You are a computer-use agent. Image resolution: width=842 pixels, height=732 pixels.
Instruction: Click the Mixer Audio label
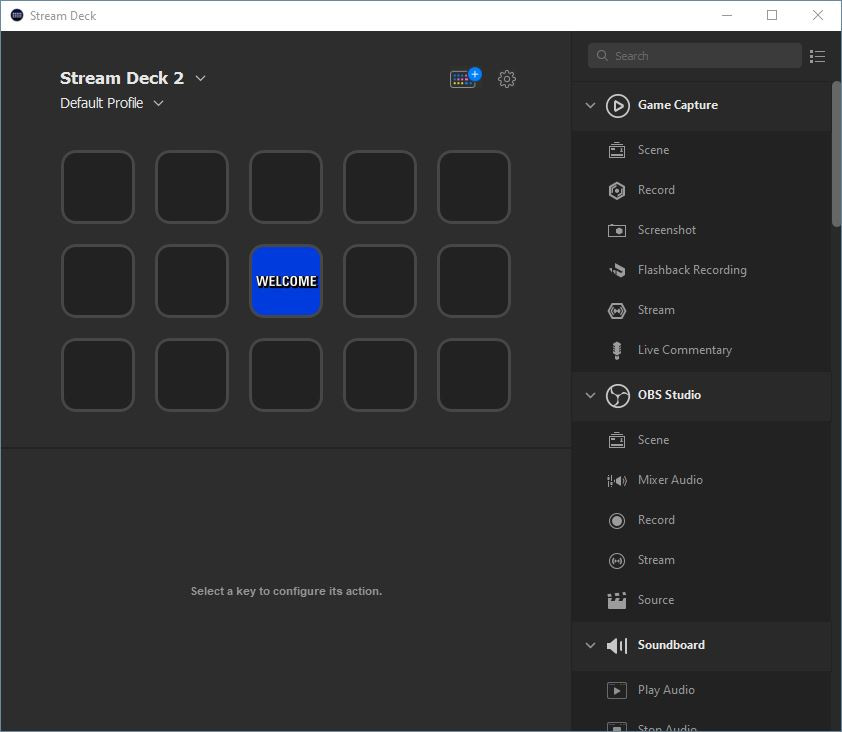click(x=670, y=480)
